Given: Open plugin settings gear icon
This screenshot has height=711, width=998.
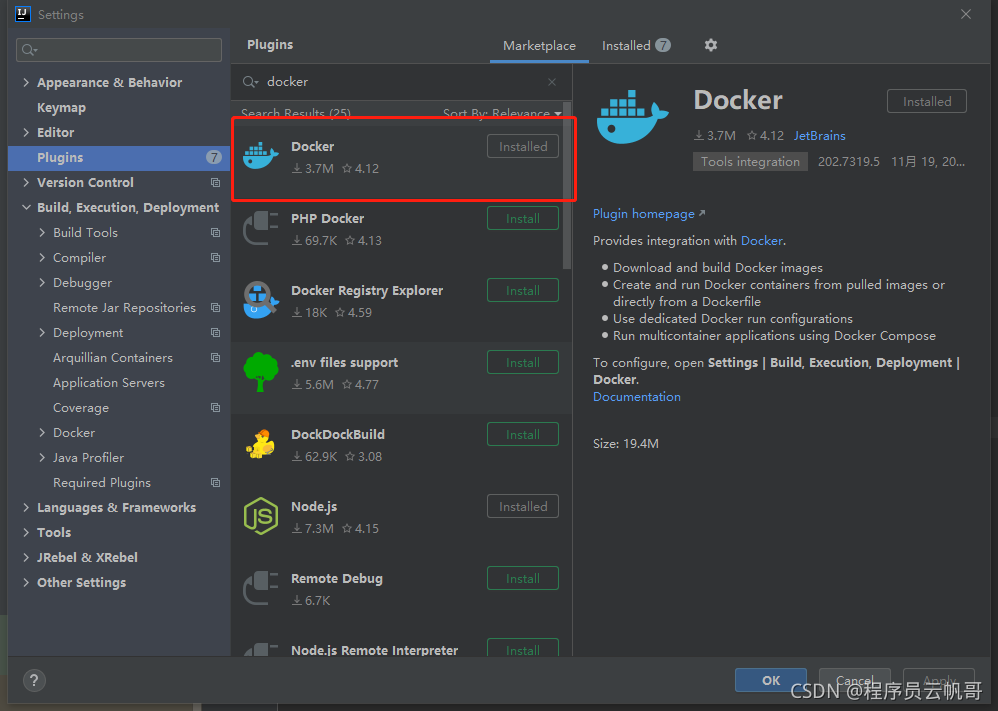Looking at the screenshot, I should tap(710, 45).
